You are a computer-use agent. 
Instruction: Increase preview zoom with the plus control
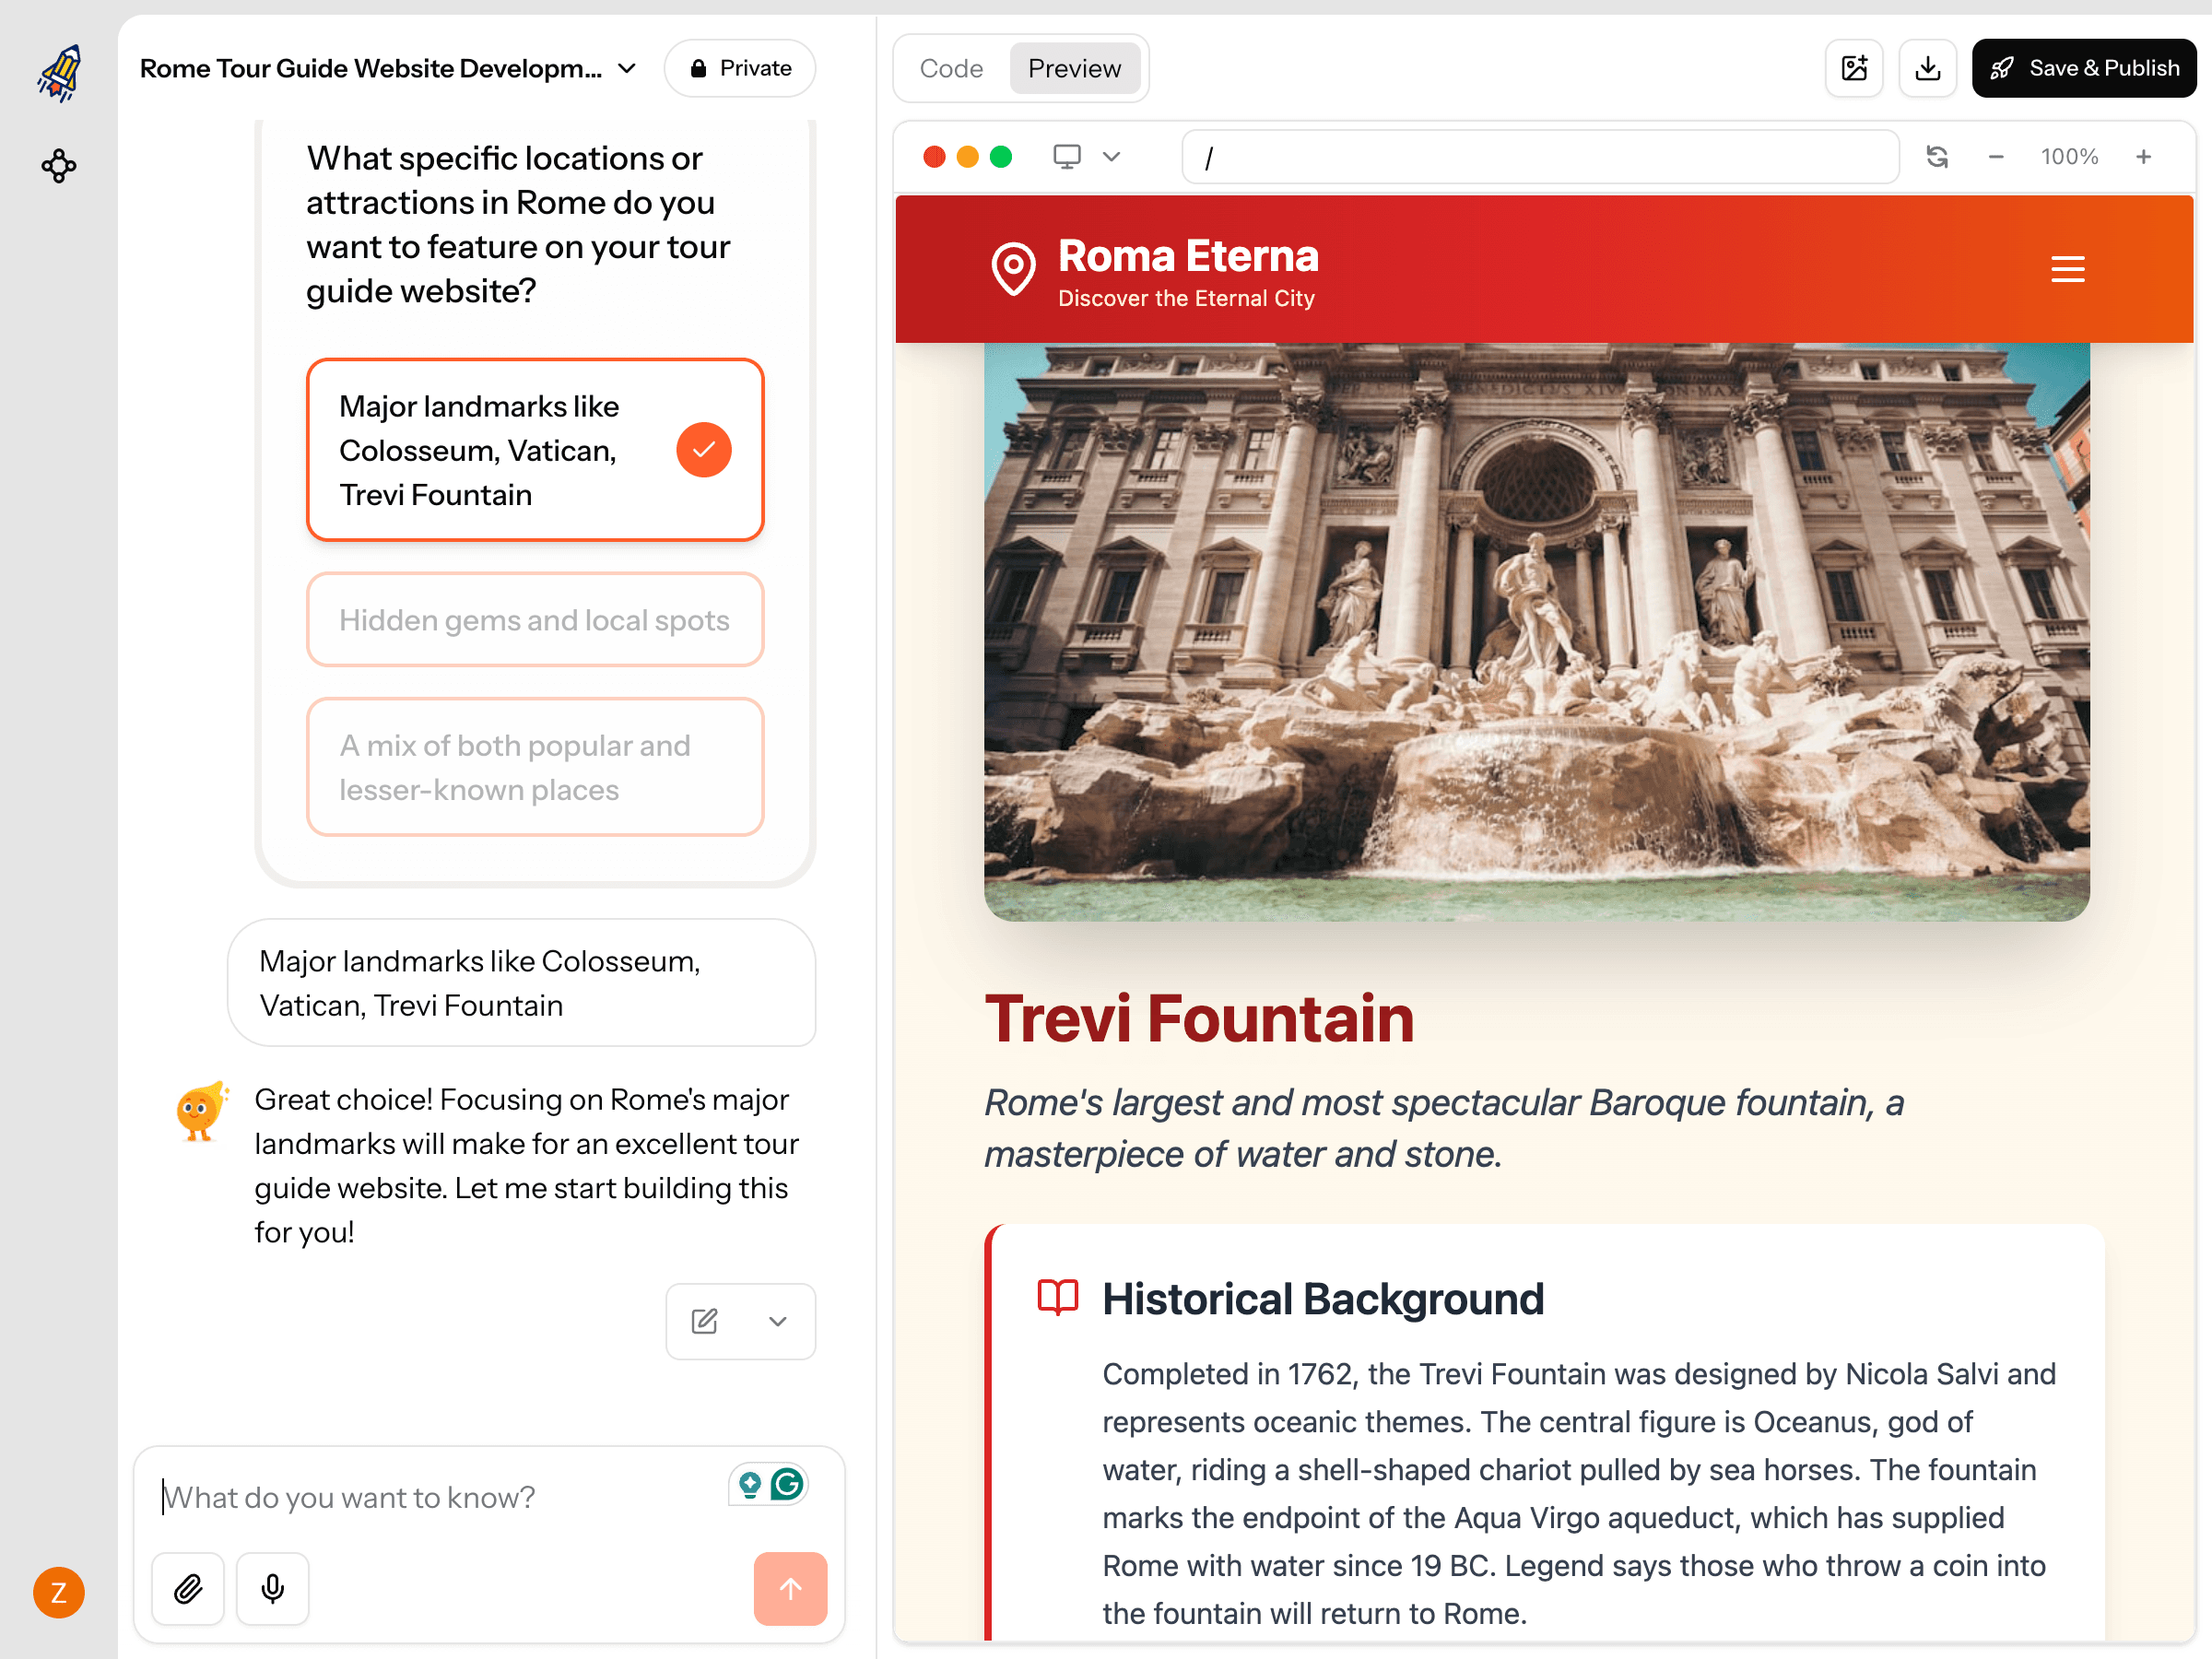click(x=2144, y=156)
